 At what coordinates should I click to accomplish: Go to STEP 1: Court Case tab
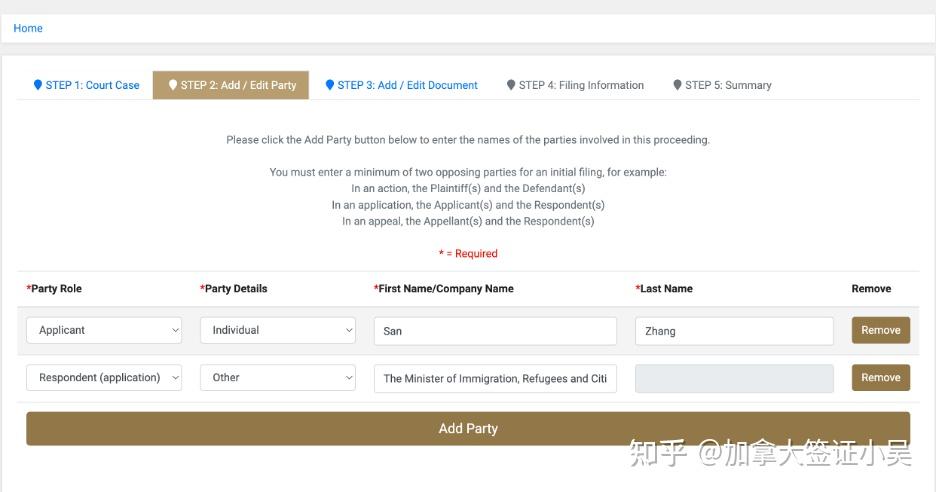(x=92, y=85)
